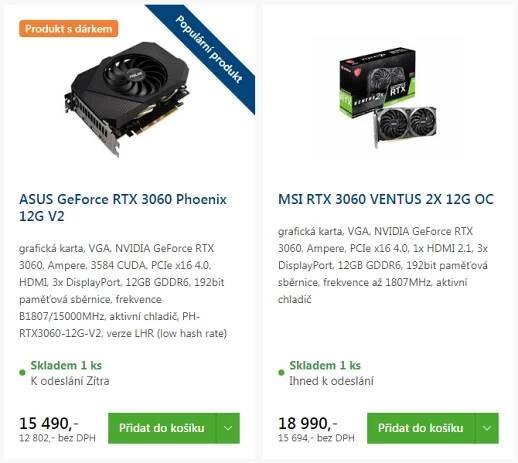Click the green stock dot for ASUS card
The height and width of the screenshot is (463, 518).
coord(22,372)
